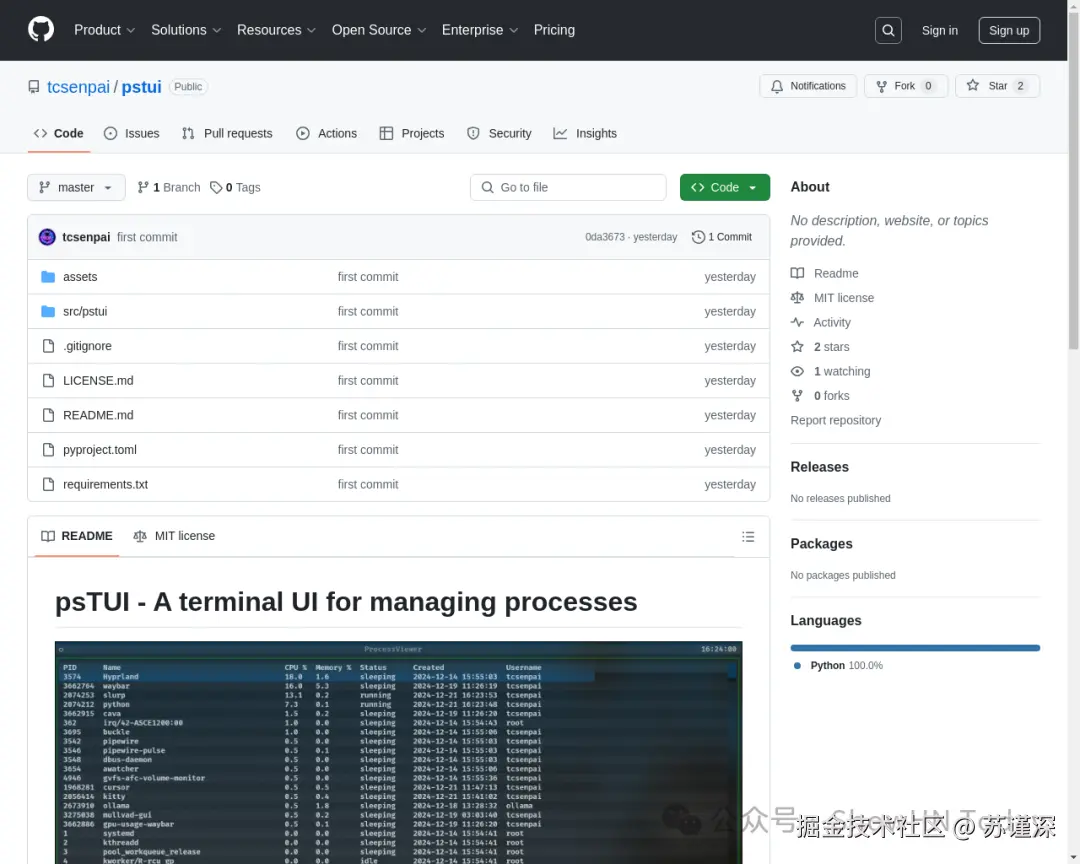1080x864 pixels.
Task: Click the Sign up button
Action: (1008, 30)
